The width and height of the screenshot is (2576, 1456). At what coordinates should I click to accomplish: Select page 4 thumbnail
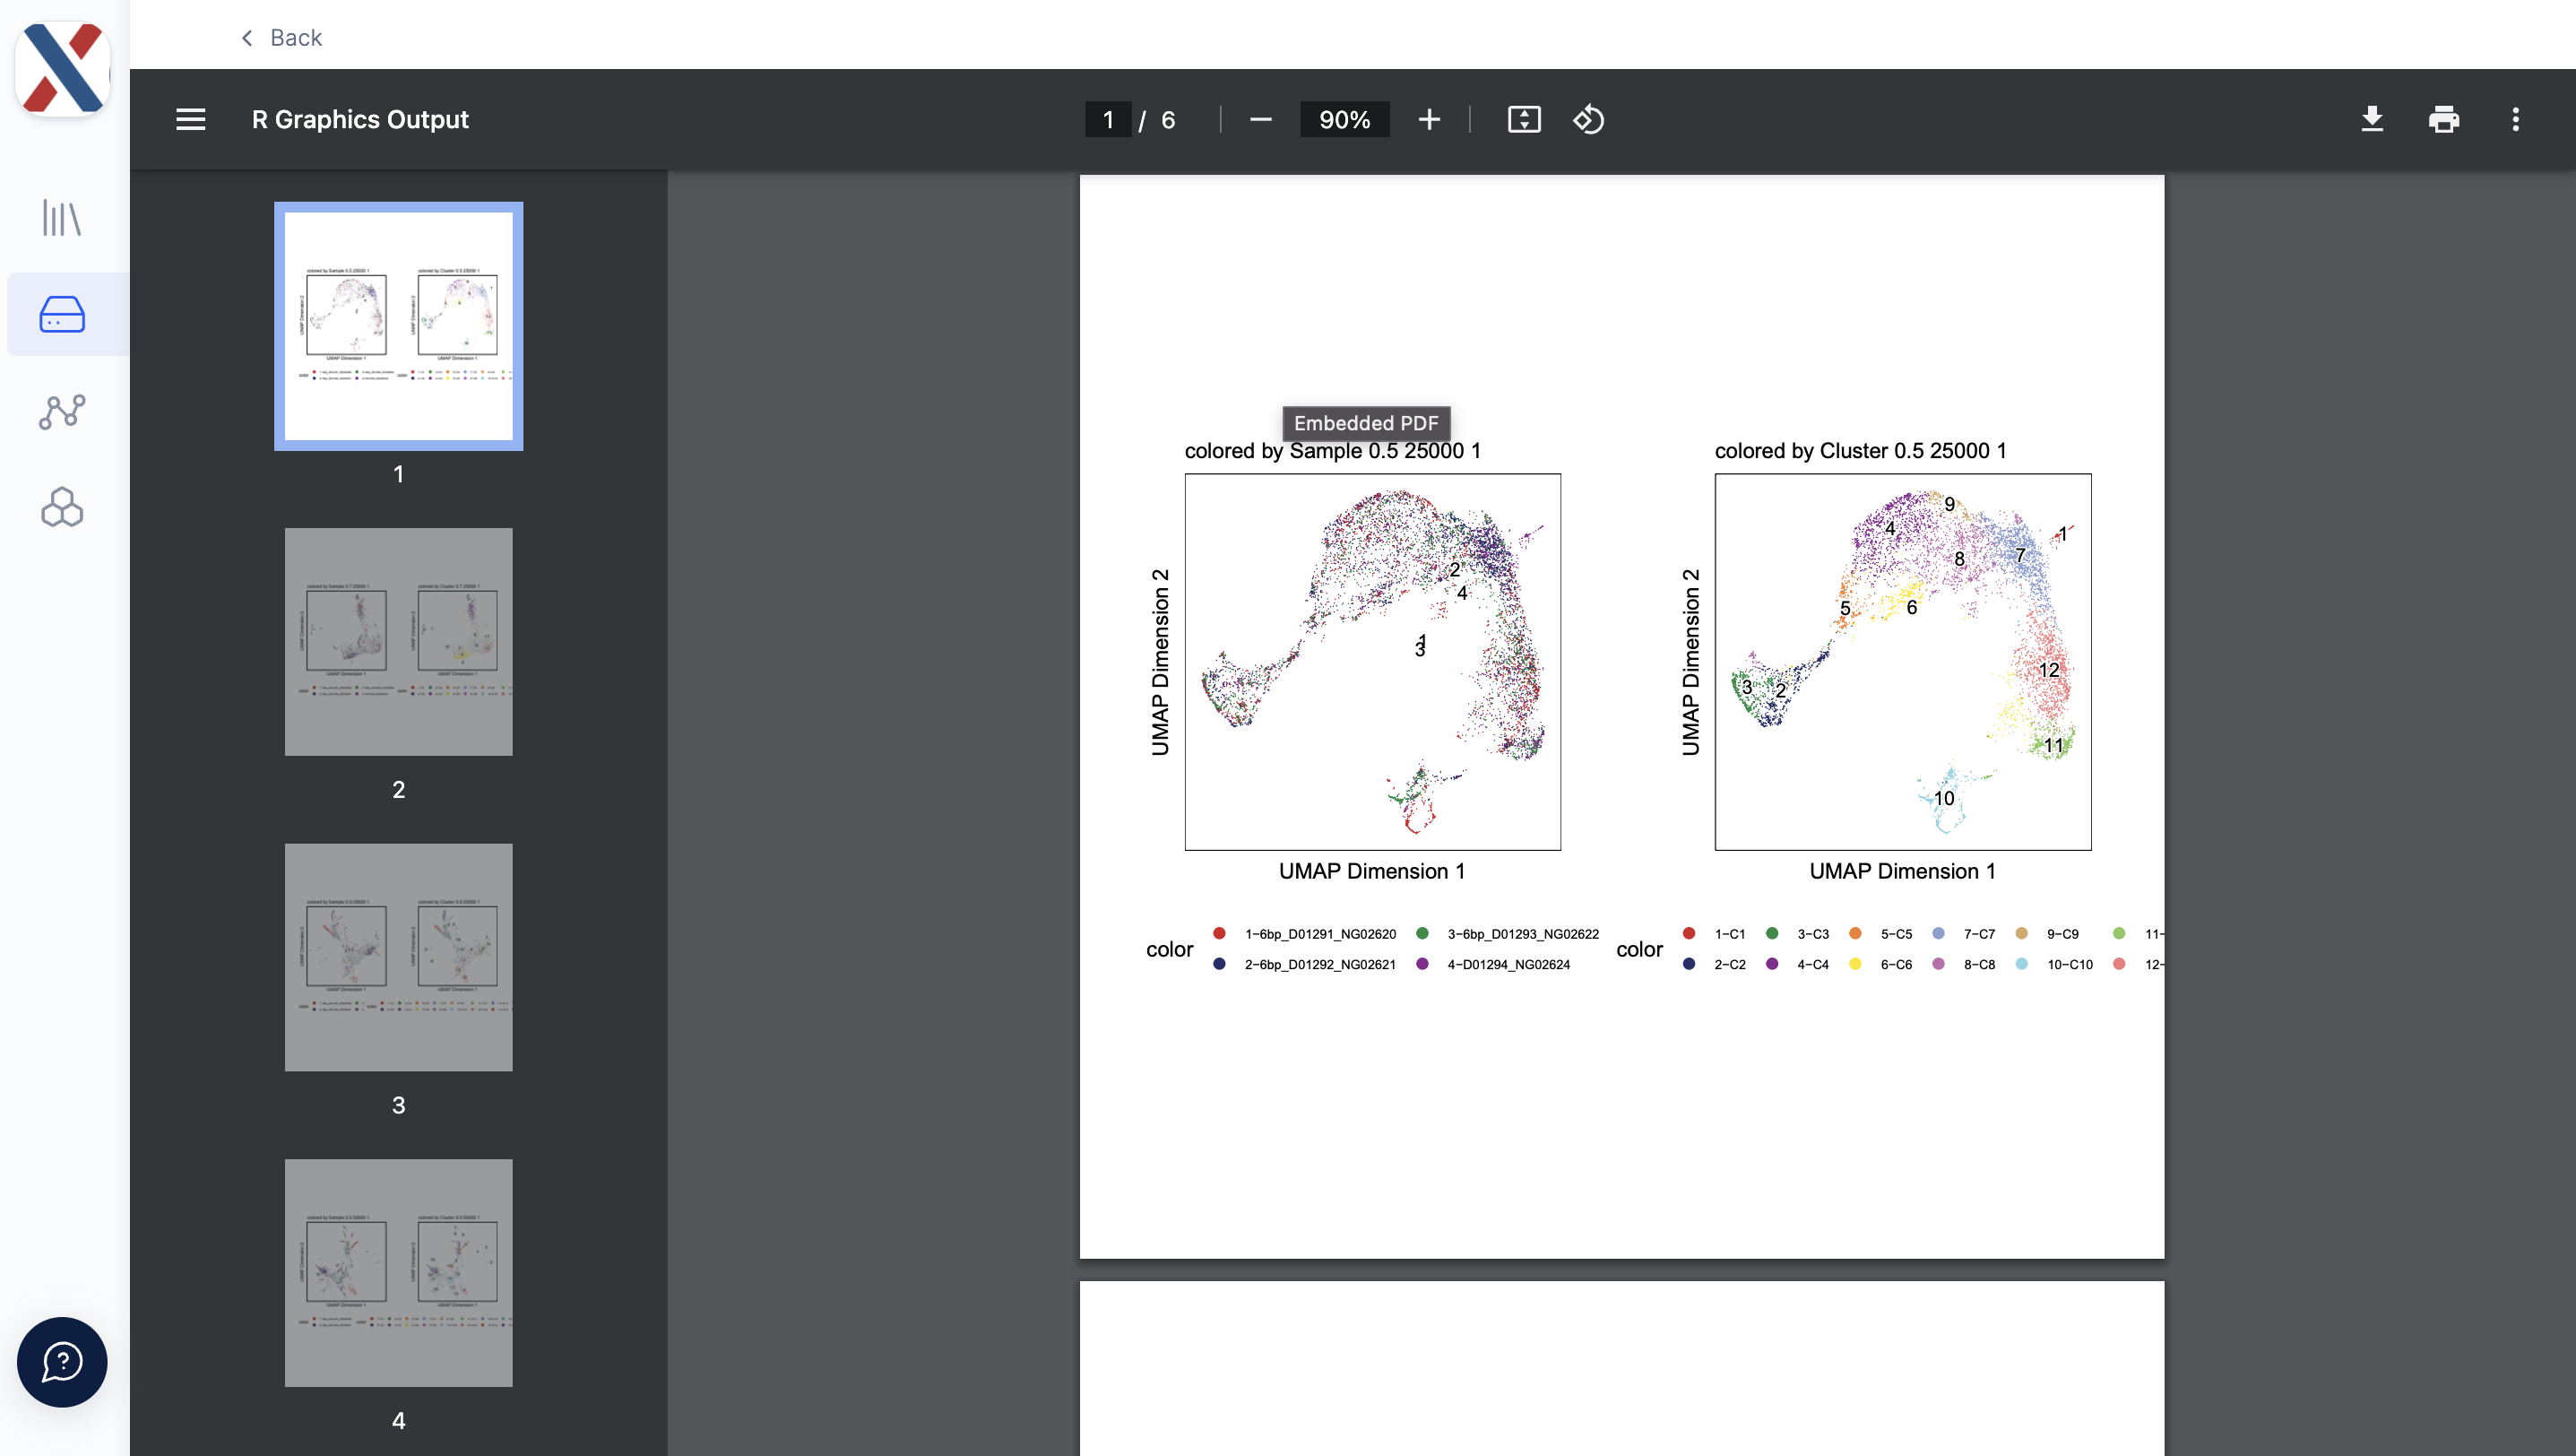(x=398, y=1272)
